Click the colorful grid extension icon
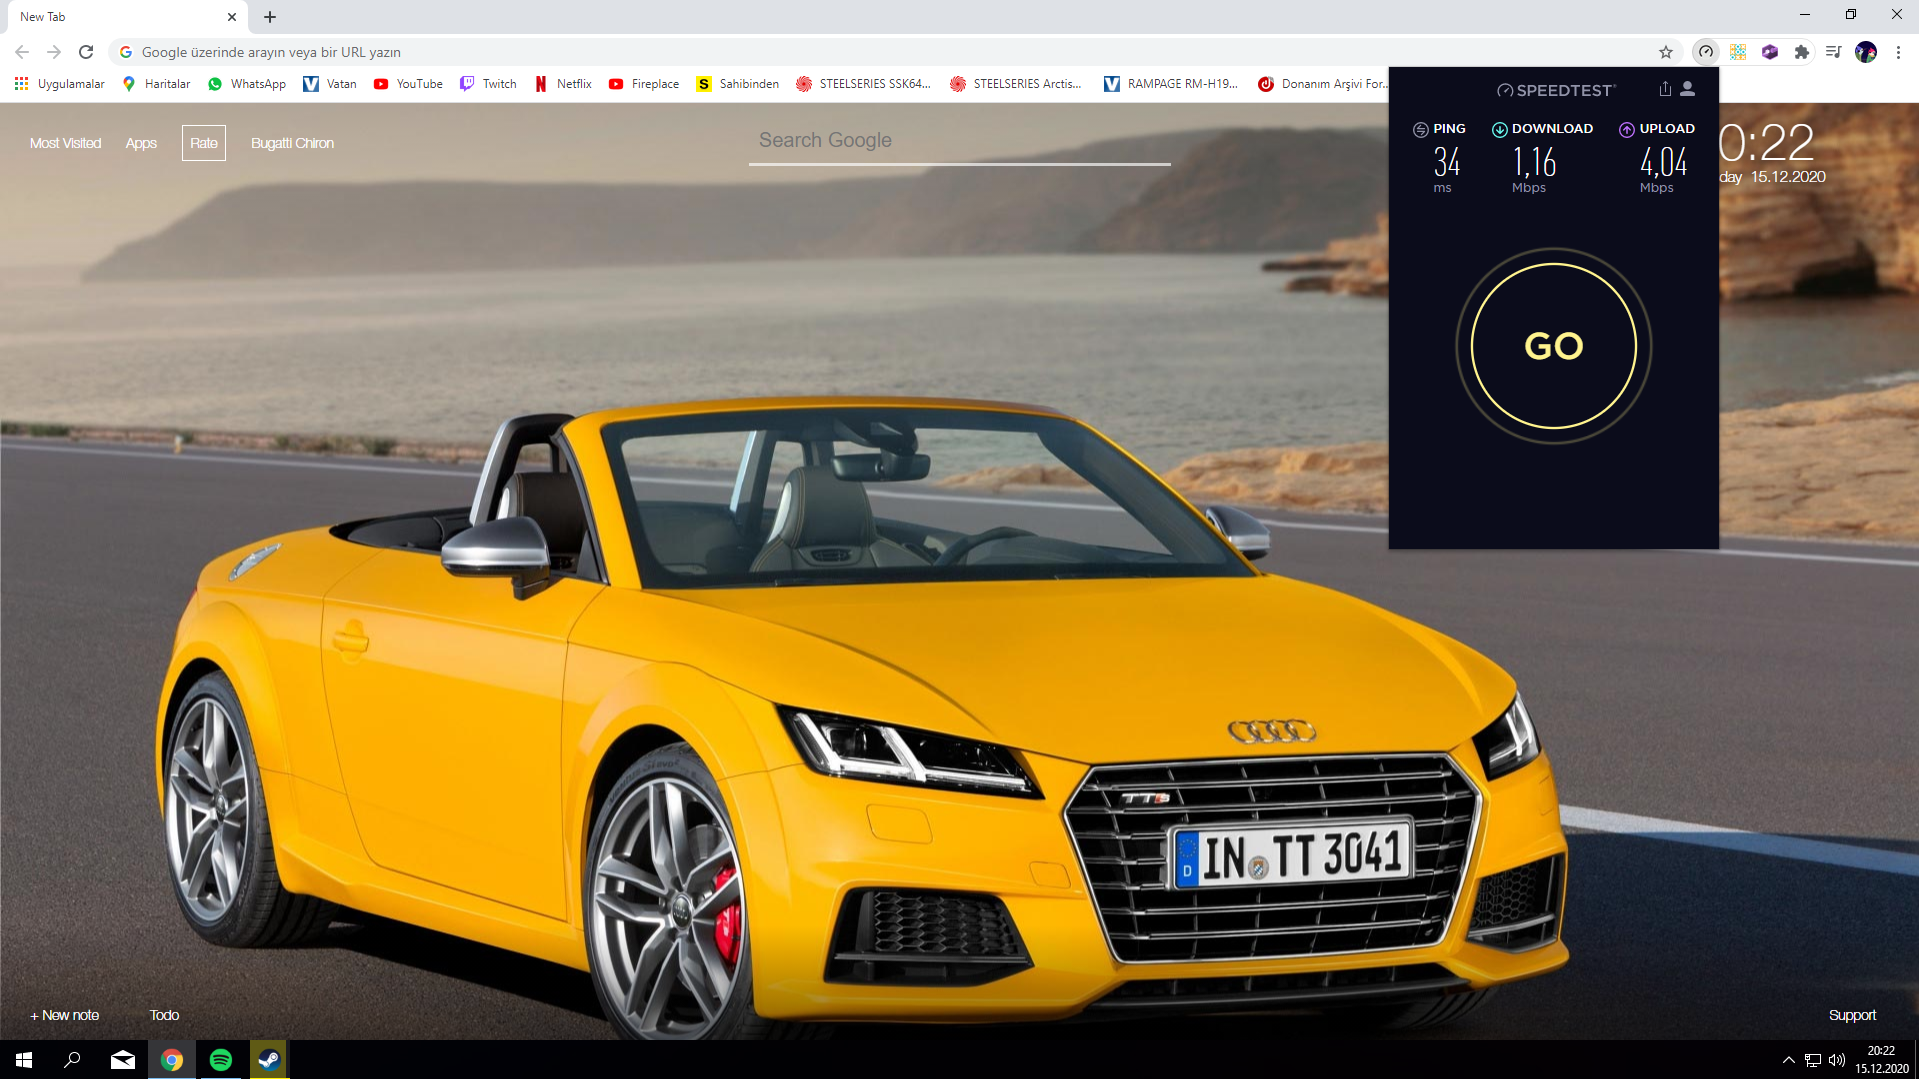Image resolution: width=1919 pixels, height=1079 pixels. [x=1738, y=52]
